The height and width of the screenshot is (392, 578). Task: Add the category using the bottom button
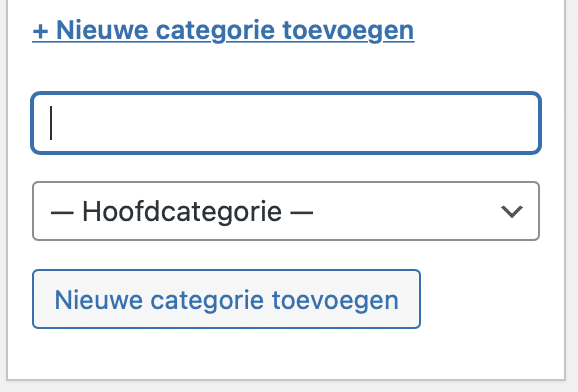pos(226,299)
